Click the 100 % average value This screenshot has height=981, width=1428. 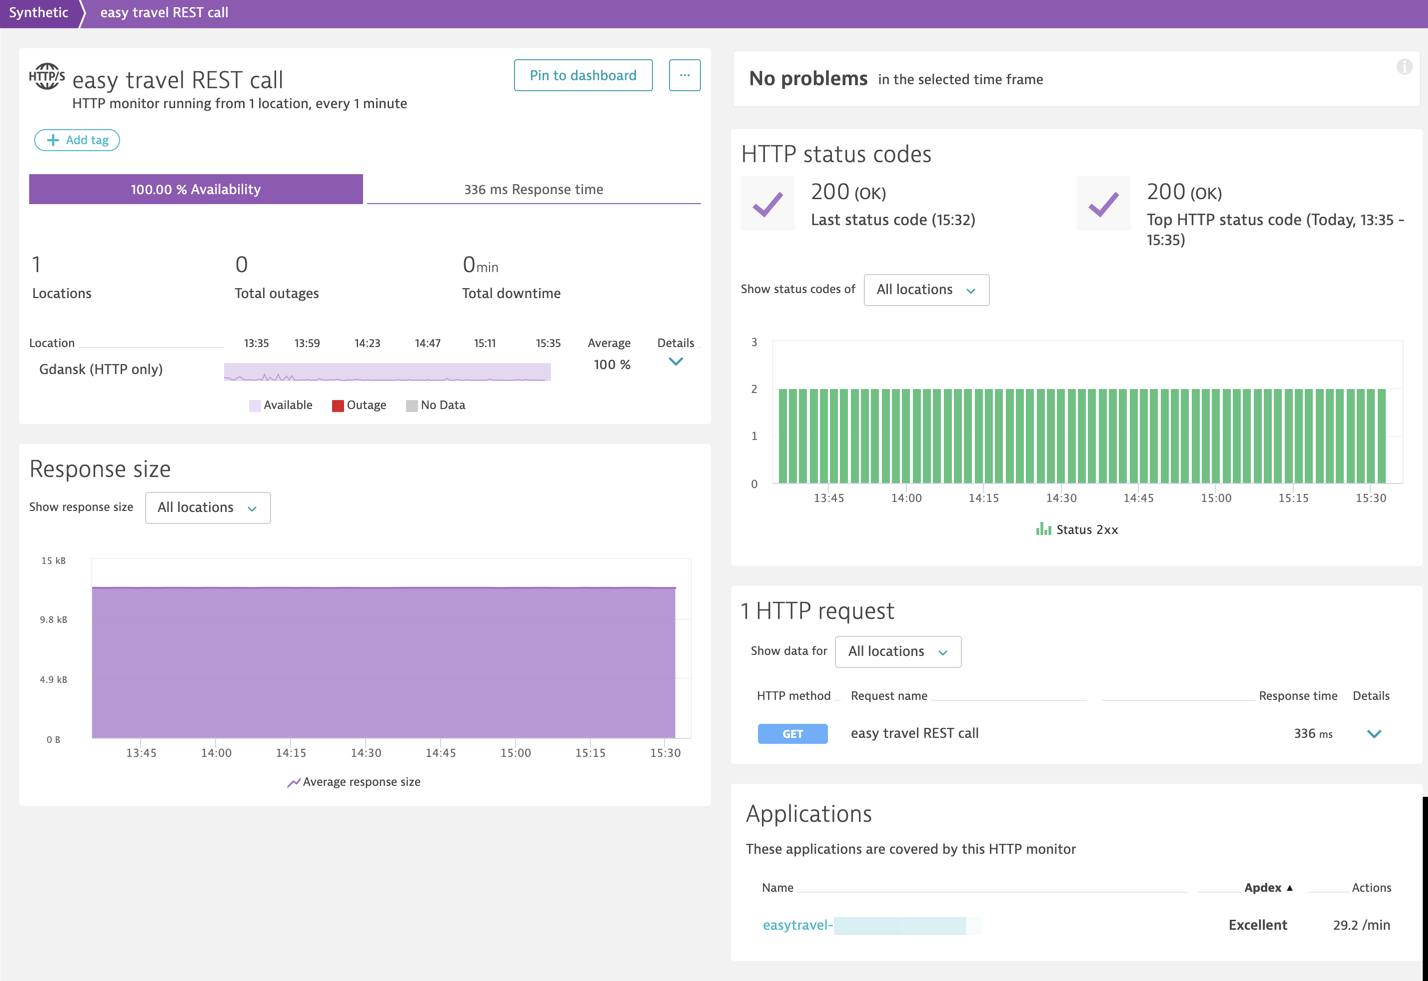pyautogui.click(x=612, y=365)
